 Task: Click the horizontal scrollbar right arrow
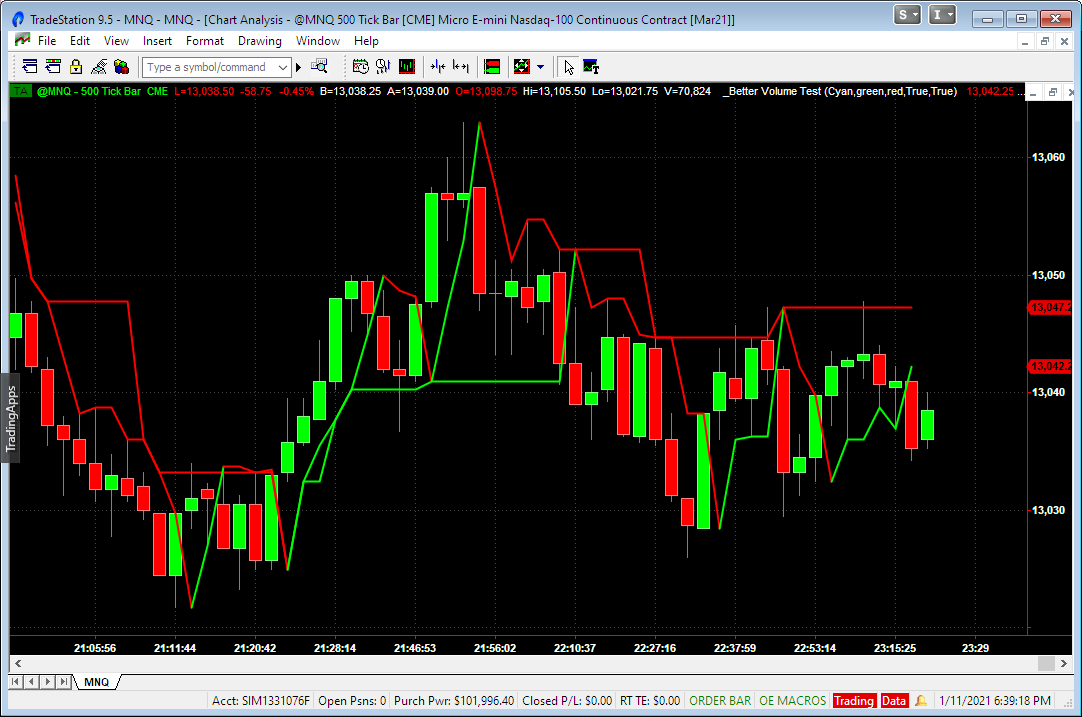pyautogui.click(x=1063, y=663)
